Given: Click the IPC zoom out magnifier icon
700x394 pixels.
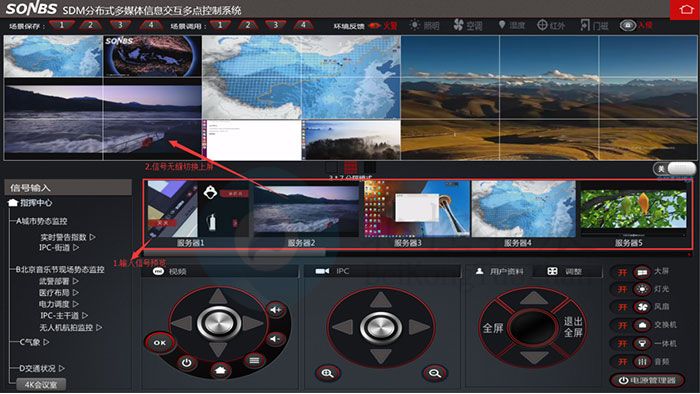Looking at the screenshot, I should coord(434,373).
